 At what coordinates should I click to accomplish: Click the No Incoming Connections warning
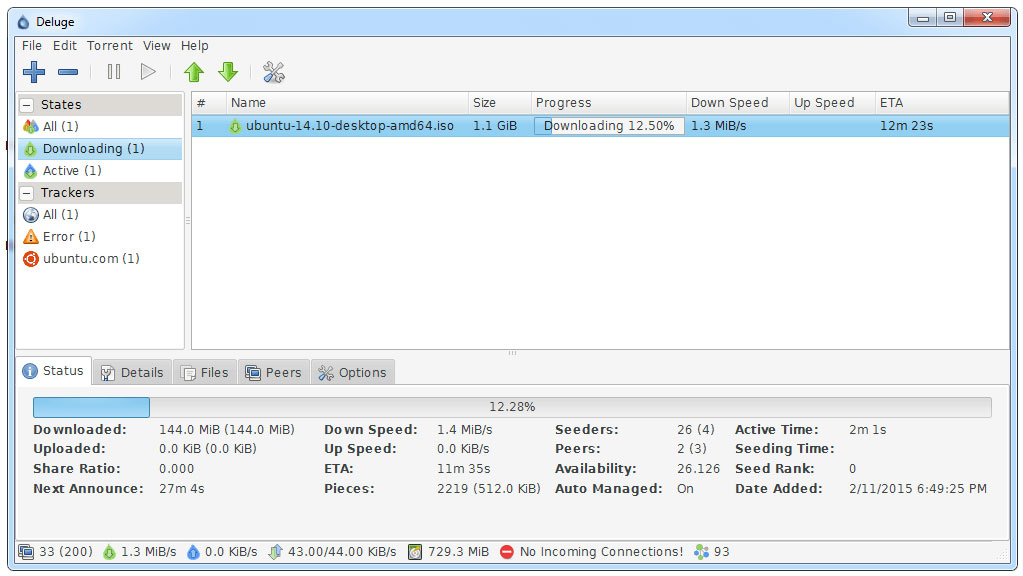tap(591, 552)
